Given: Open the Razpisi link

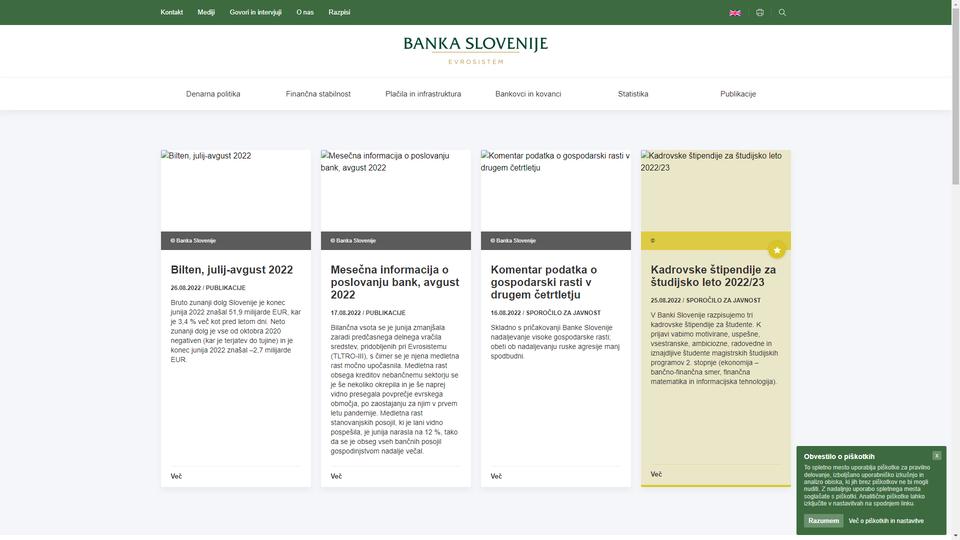Looking at the screenshot, I should click(x=339, y=12).
